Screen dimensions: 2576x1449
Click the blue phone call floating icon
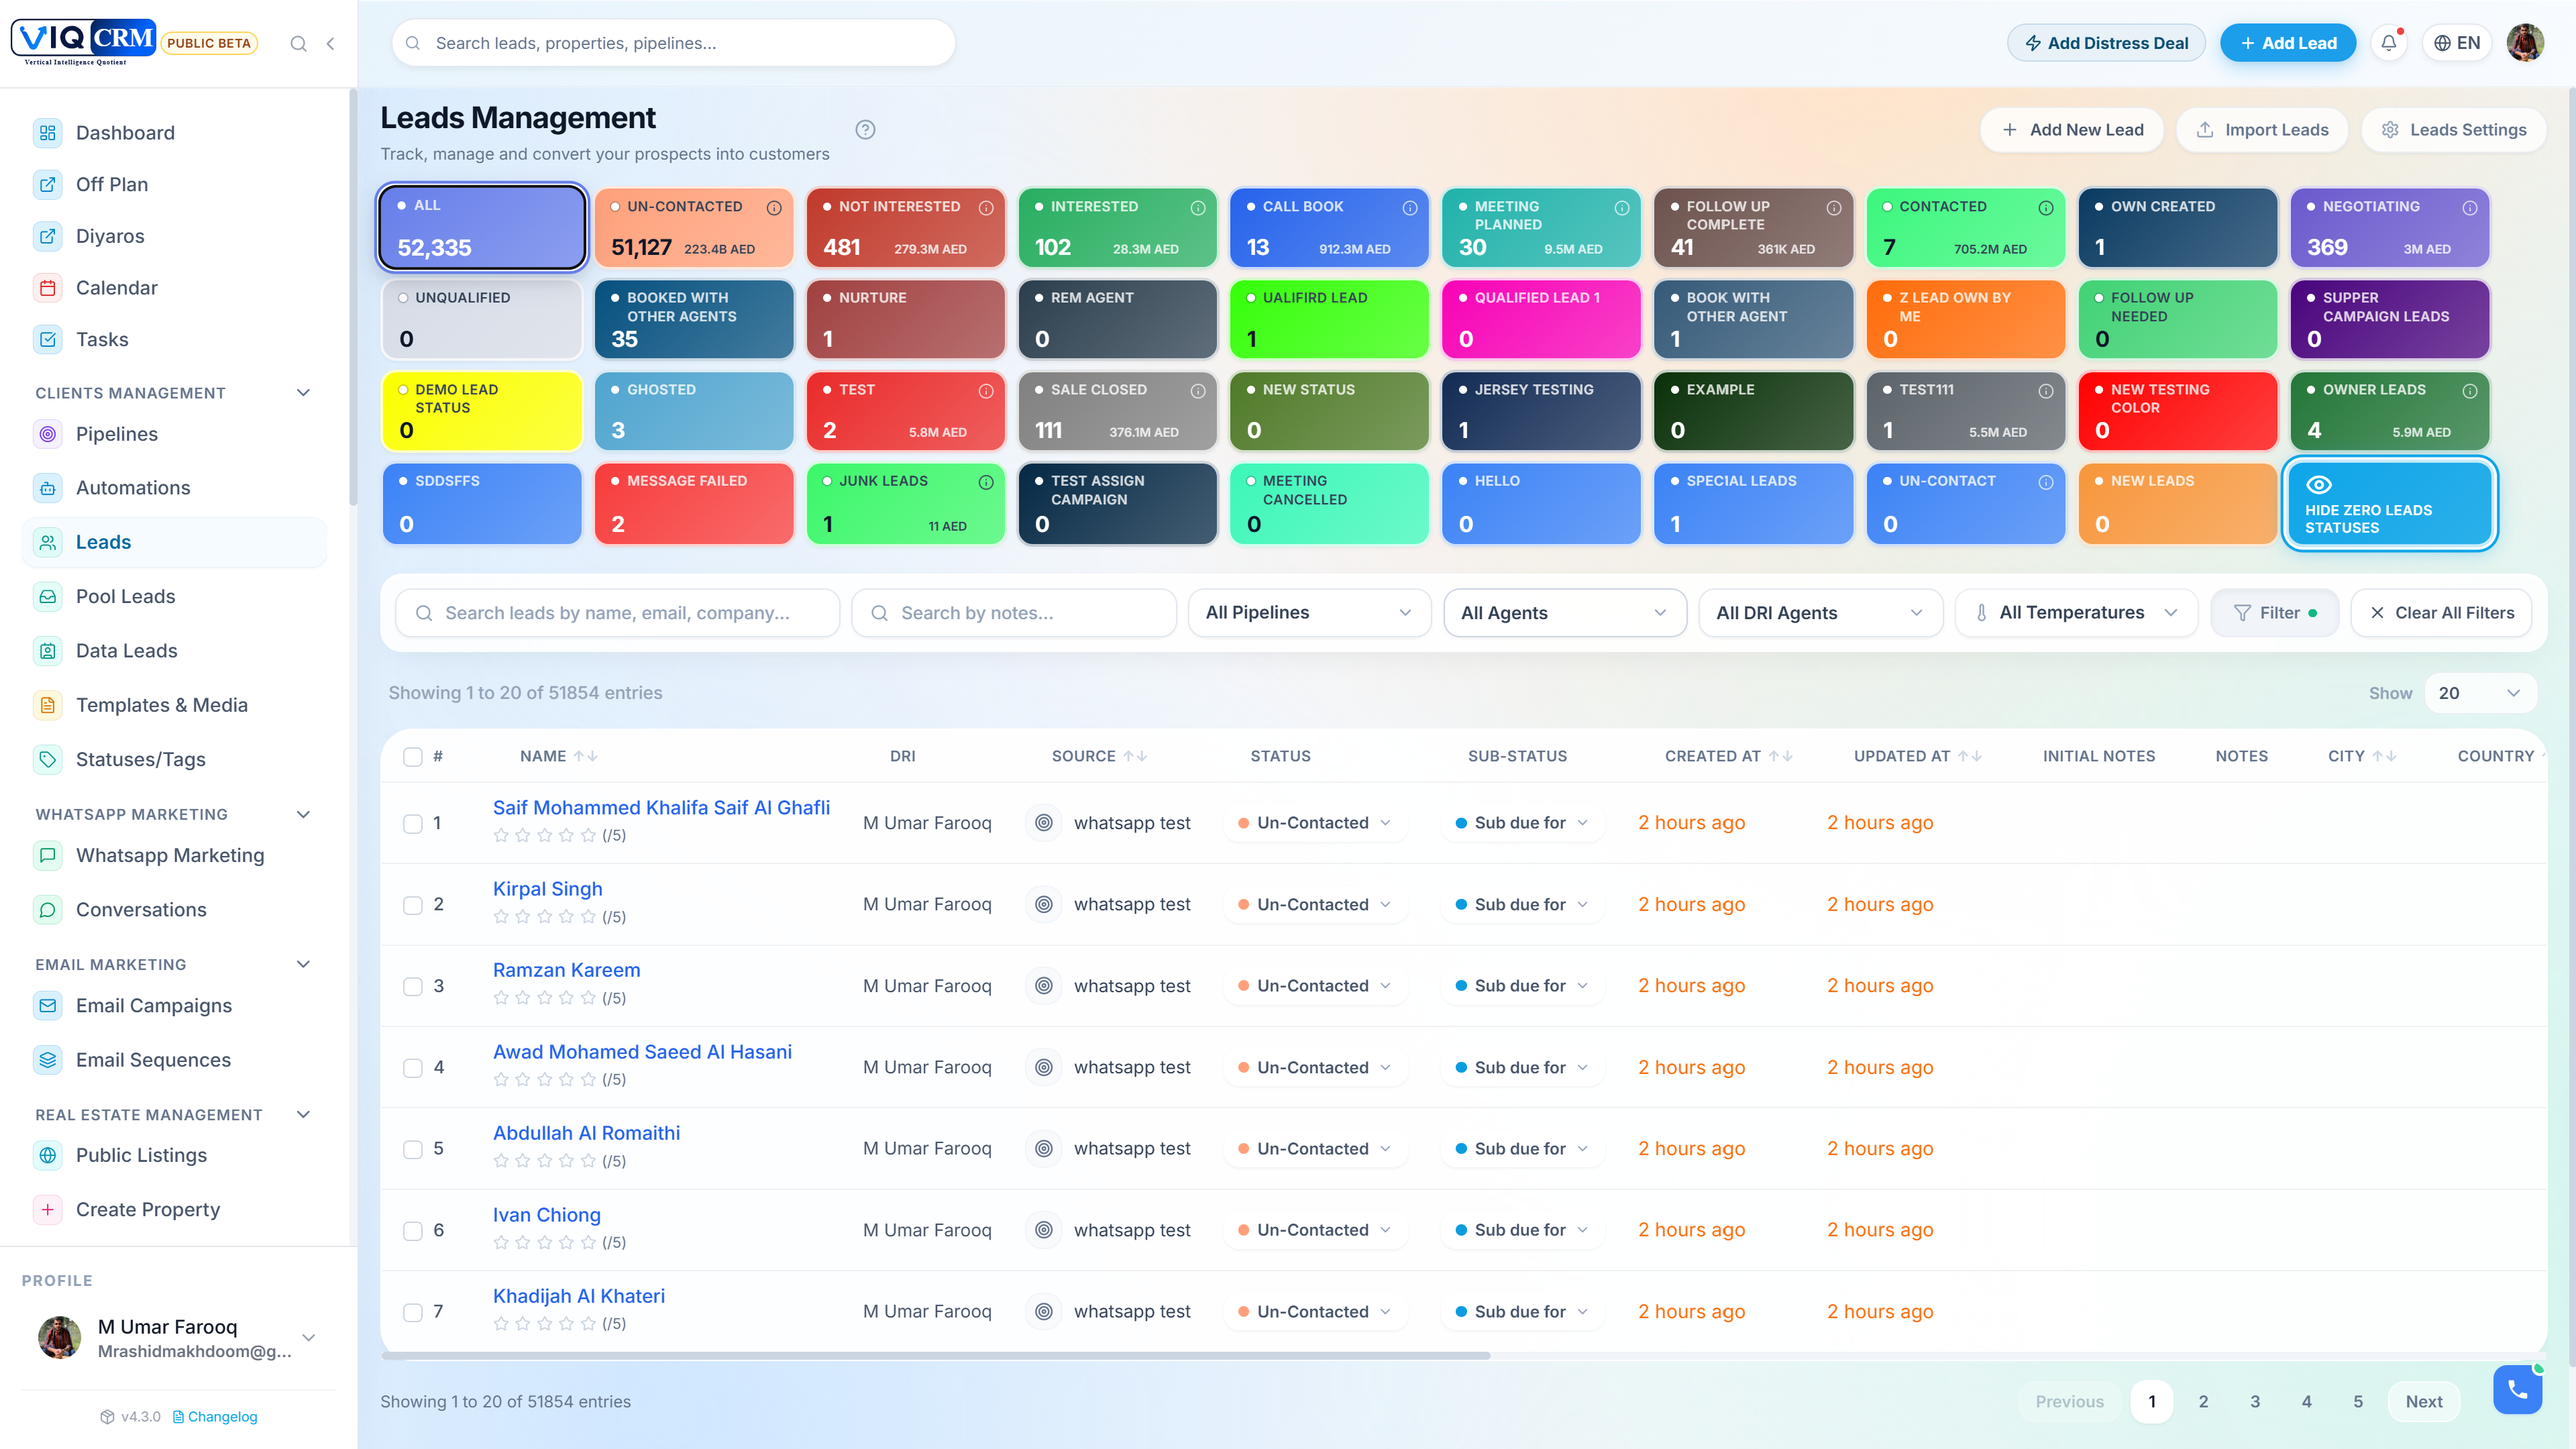click(2517, 1389)
